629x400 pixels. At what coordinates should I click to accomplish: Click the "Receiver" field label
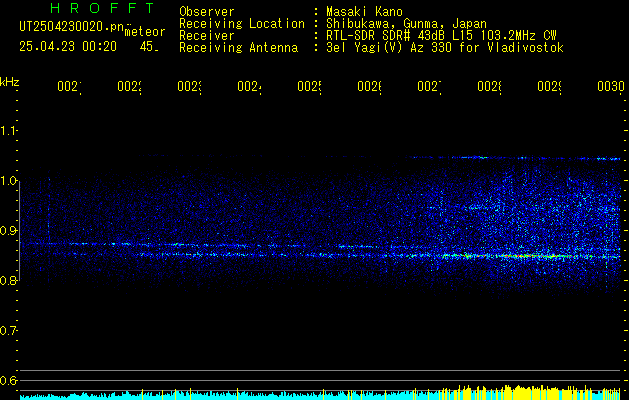[x=207, y=36]
